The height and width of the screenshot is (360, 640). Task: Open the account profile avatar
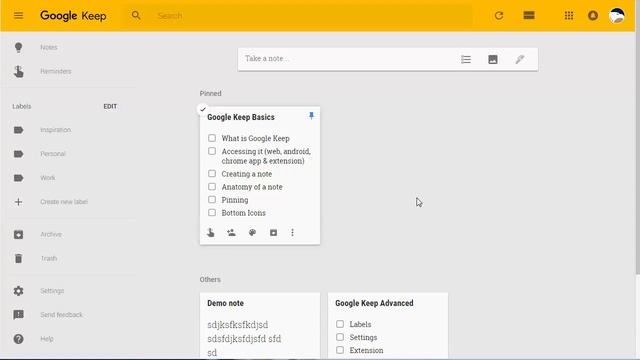click(617, 16)
